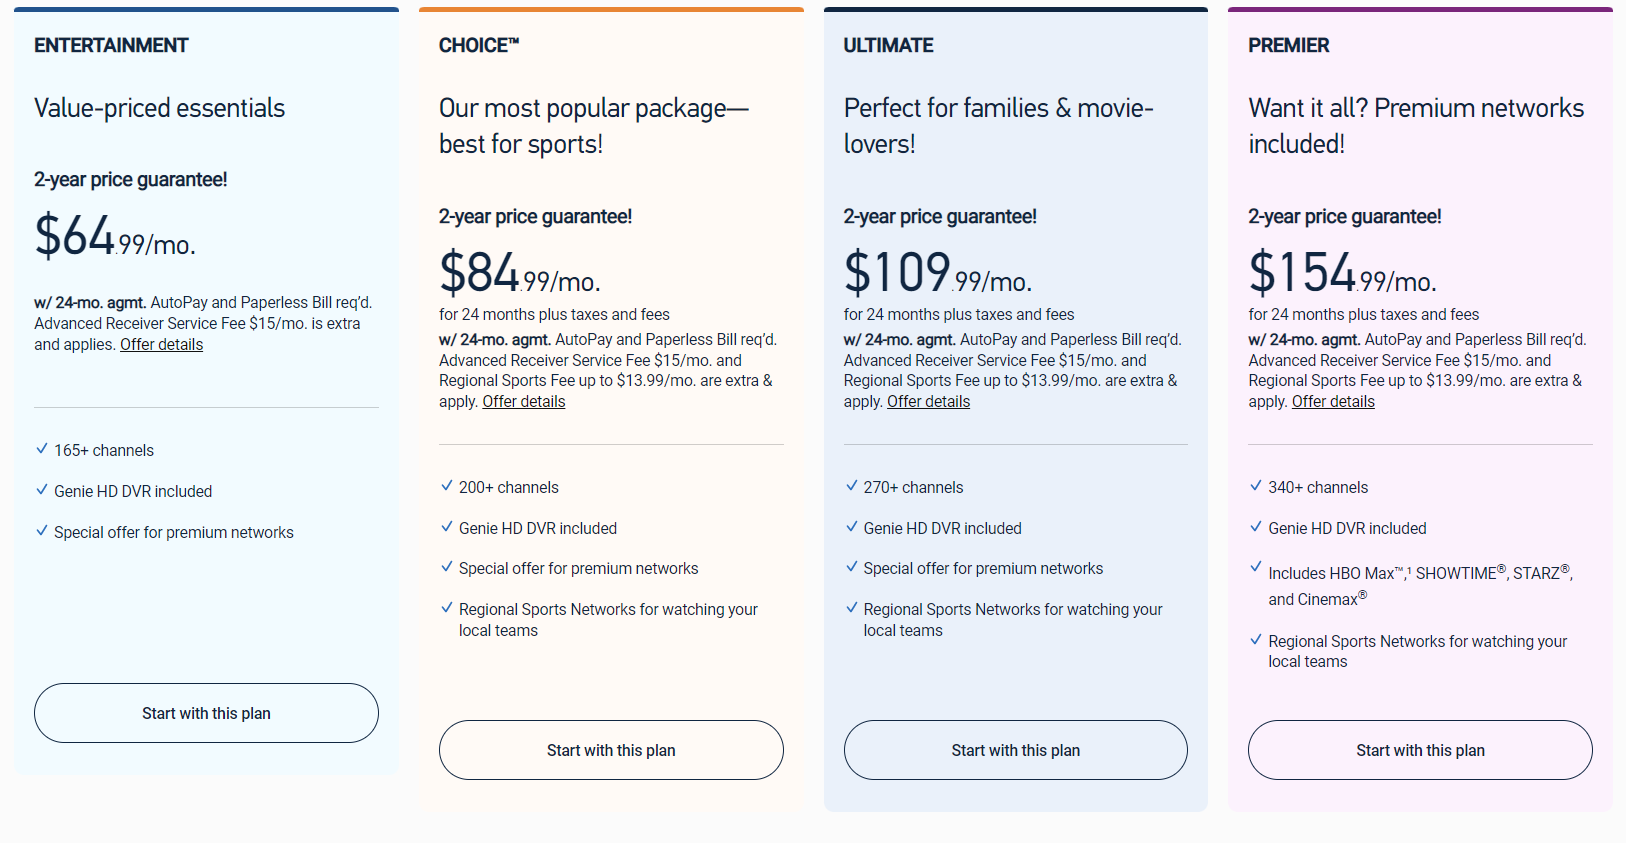This screenshot has width=1626, height=843.
Task: View Offer details for the Premier package
Action: click(x=1333, y=402)
